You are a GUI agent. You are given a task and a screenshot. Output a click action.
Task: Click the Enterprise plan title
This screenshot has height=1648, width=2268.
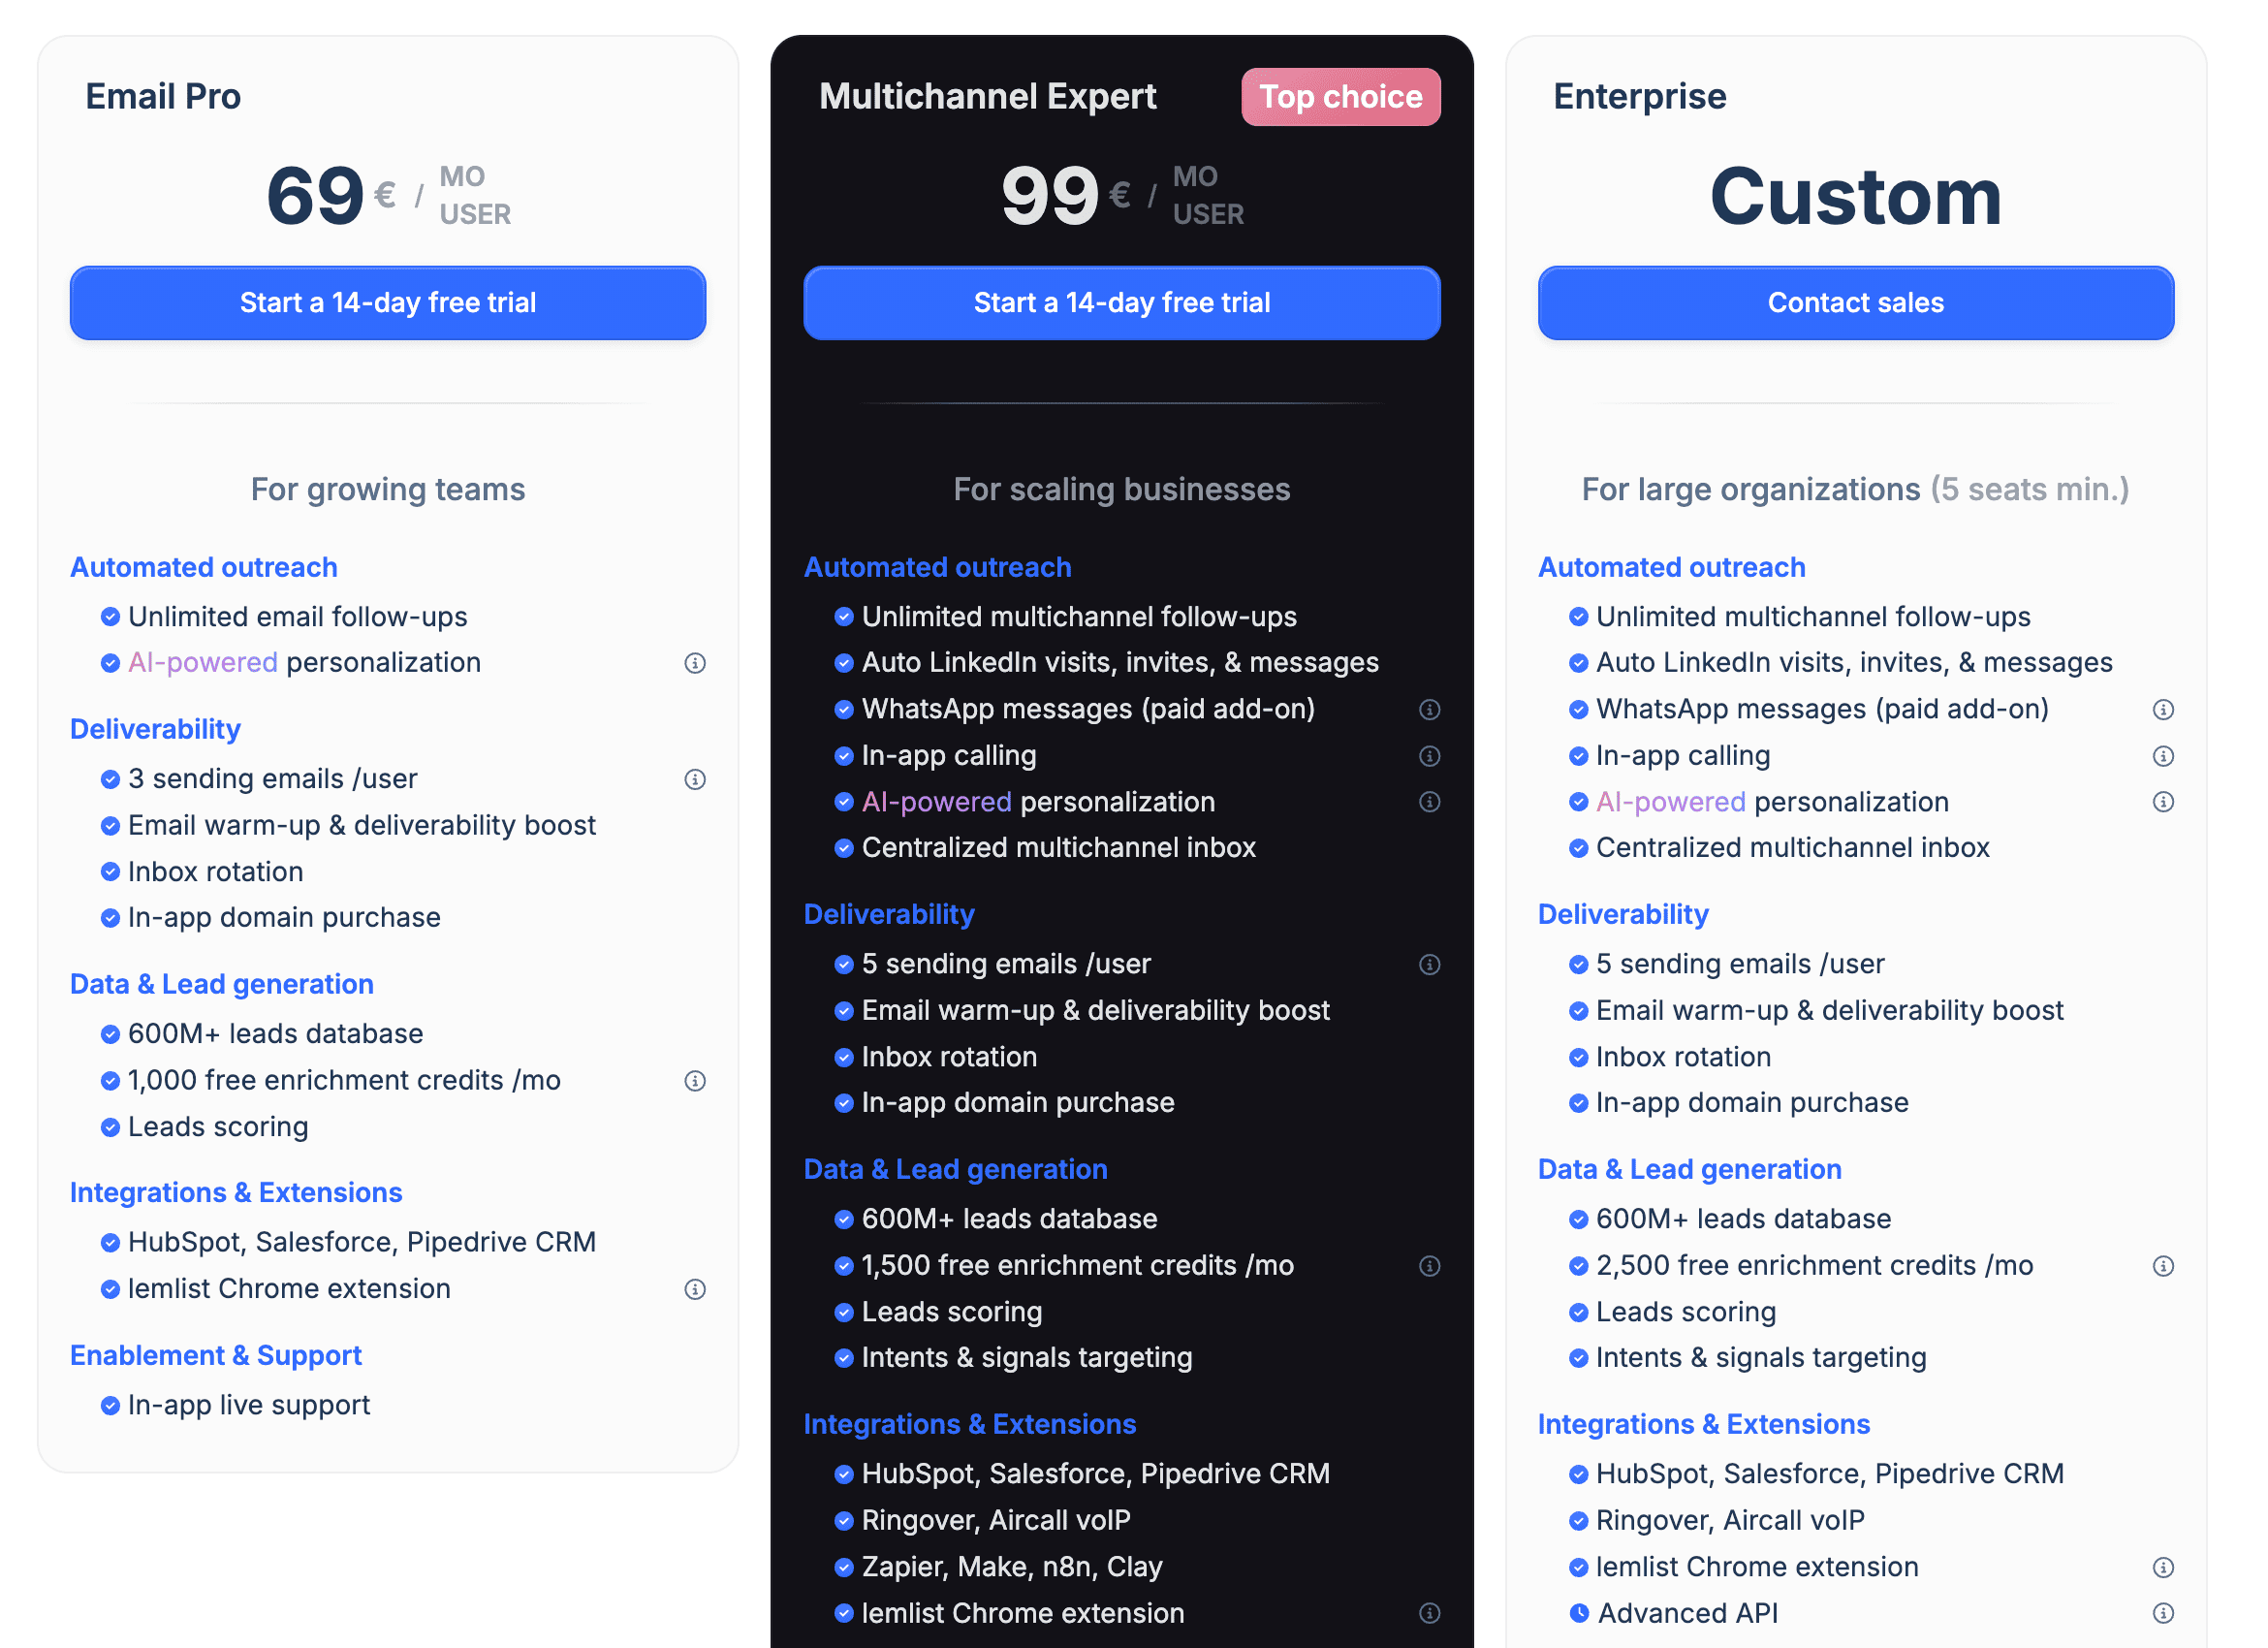click(1639, 97)
